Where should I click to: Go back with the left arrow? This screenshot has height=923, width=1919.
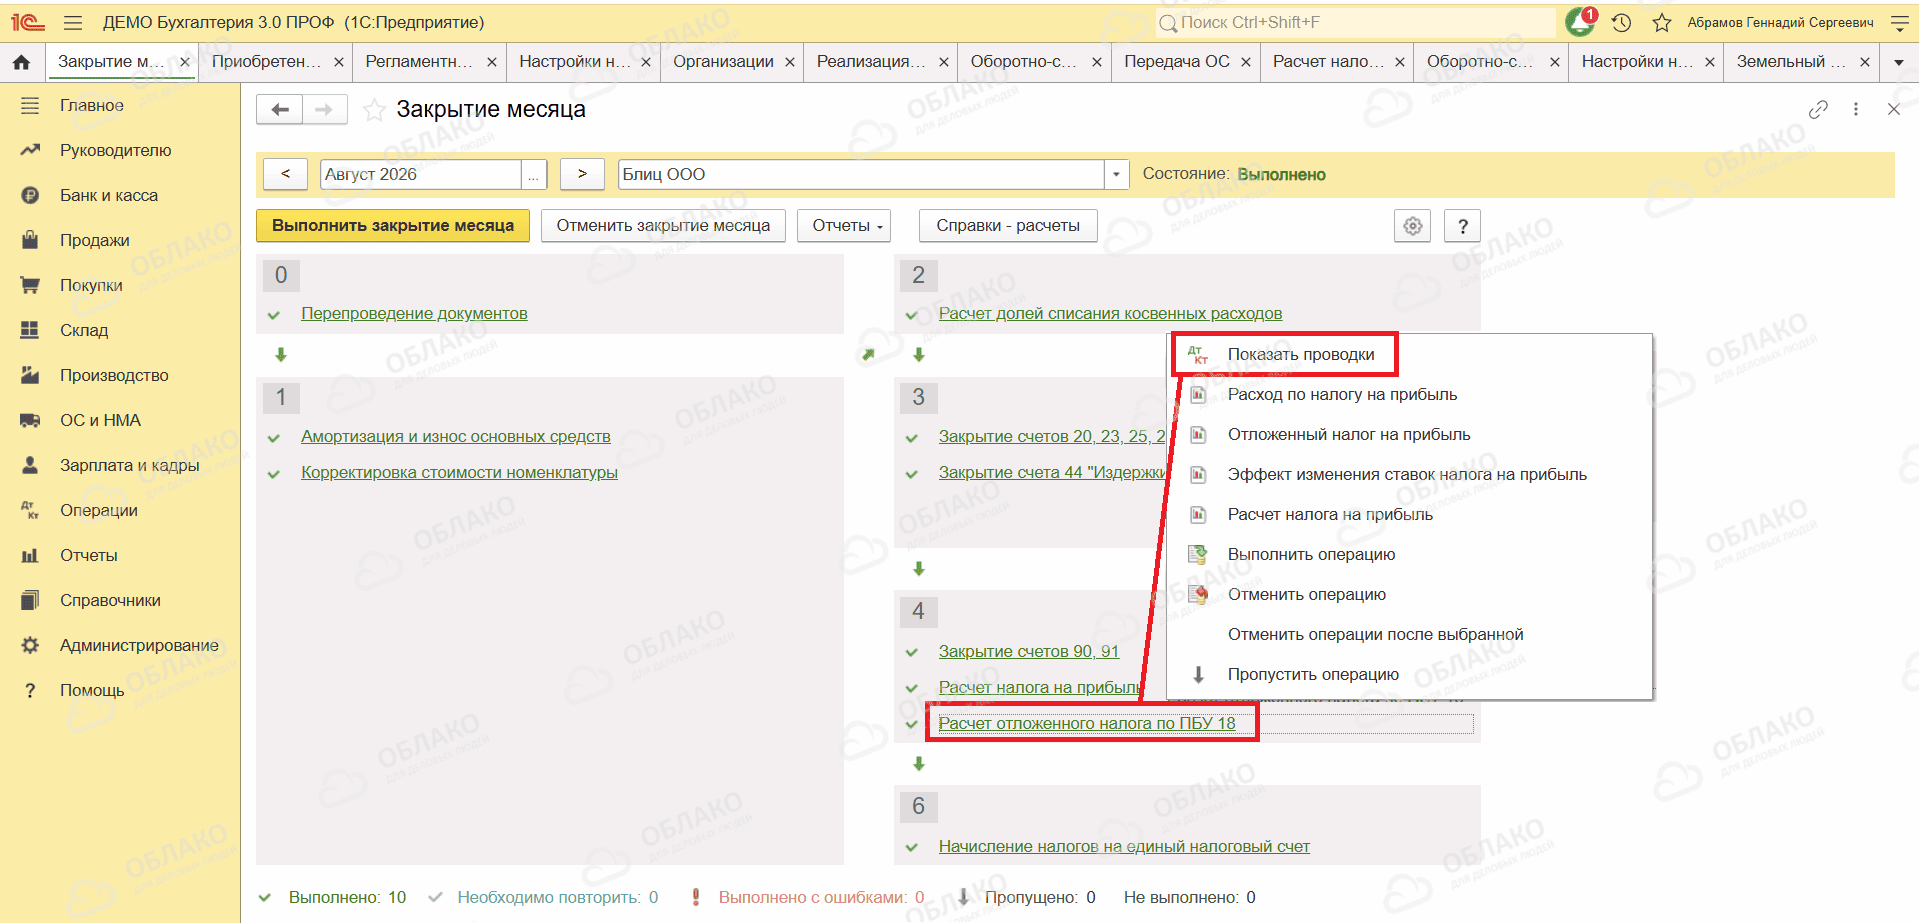[280, 109]
